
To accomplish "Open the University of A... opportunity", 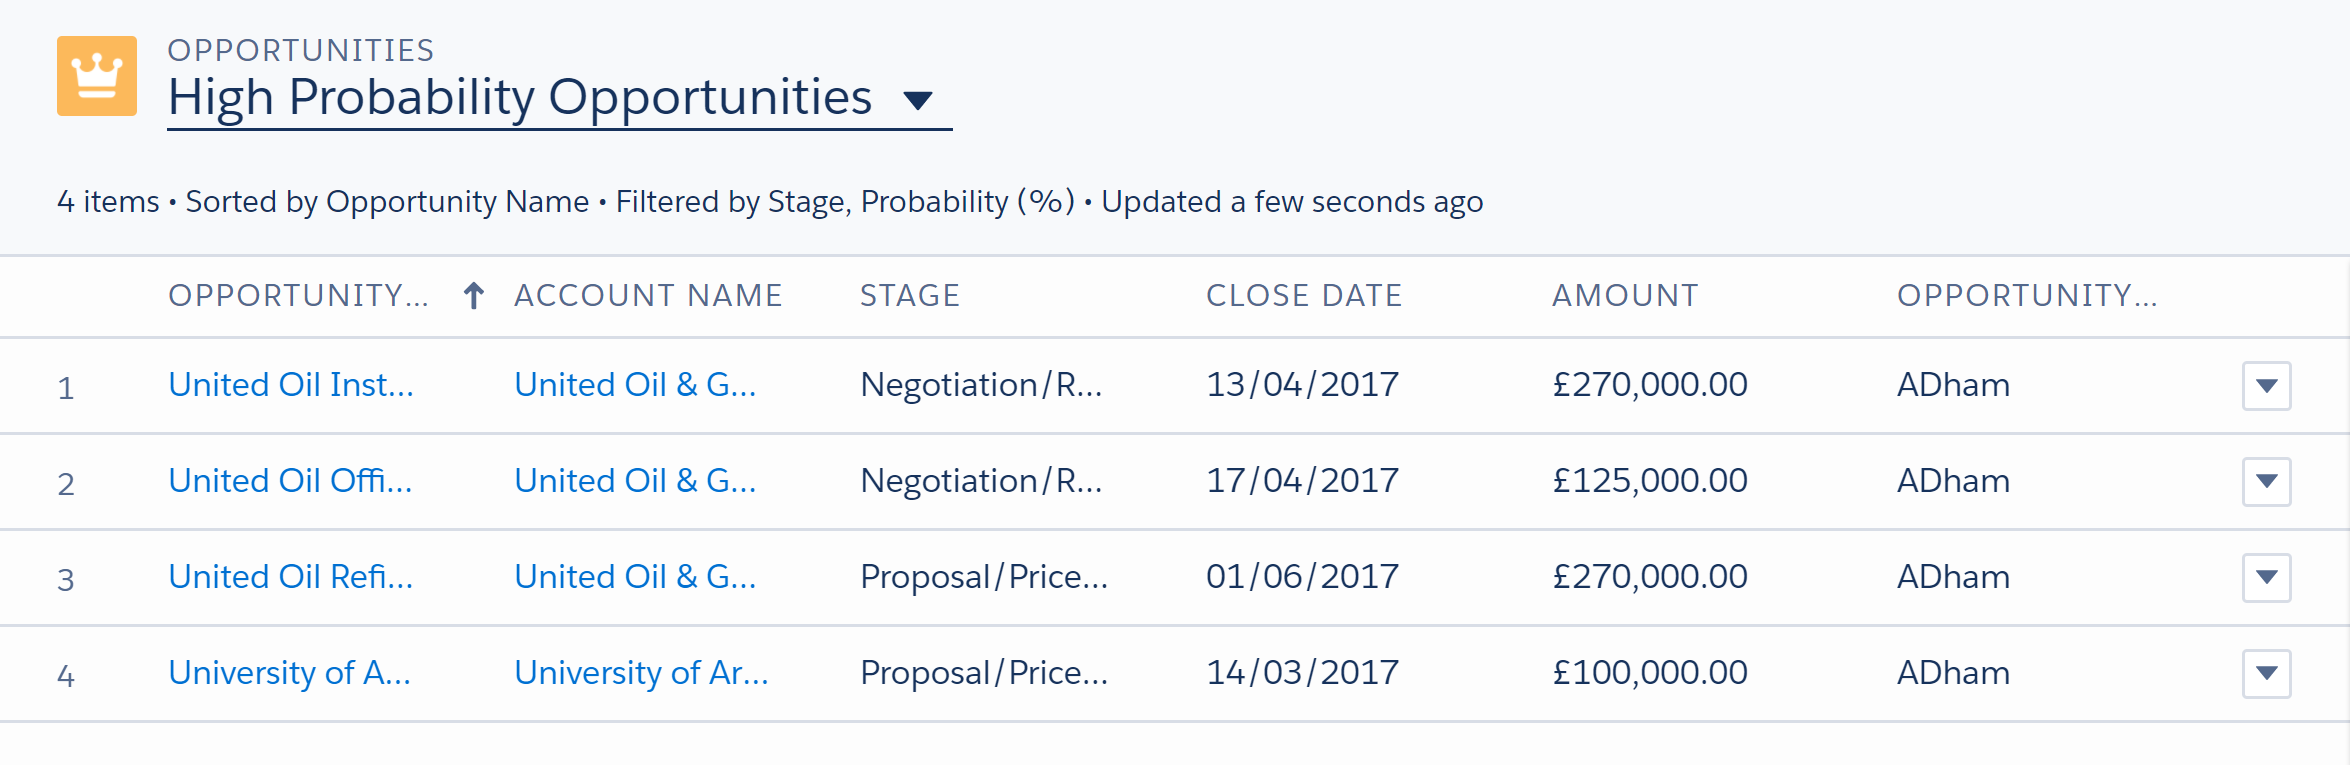I will coord(289,673).
